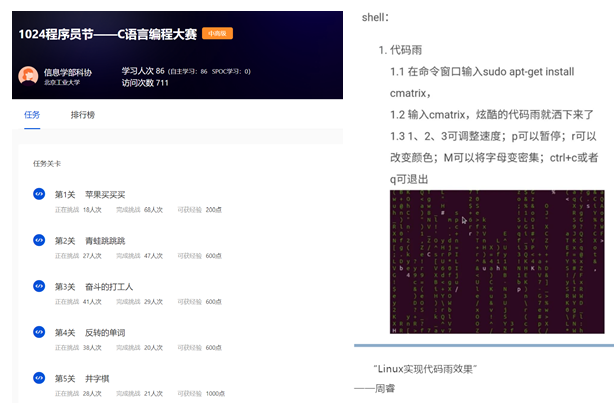The image size is (614, 418).
Task: Open the 苹果买买买 challenge title
Action: tap(103, 194)
